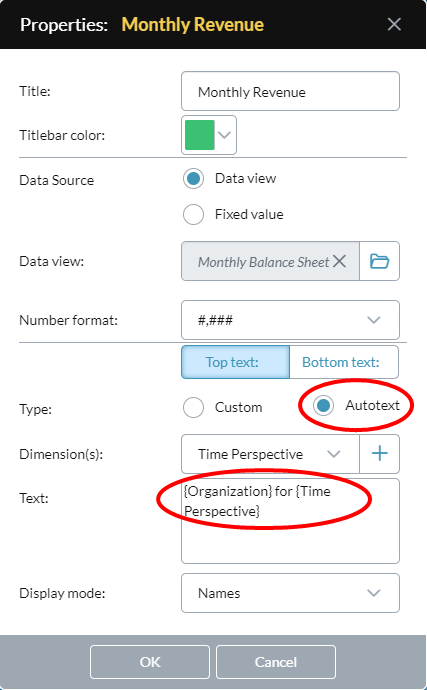Expand the Titlebar color chevron

(x=225, y=135)
